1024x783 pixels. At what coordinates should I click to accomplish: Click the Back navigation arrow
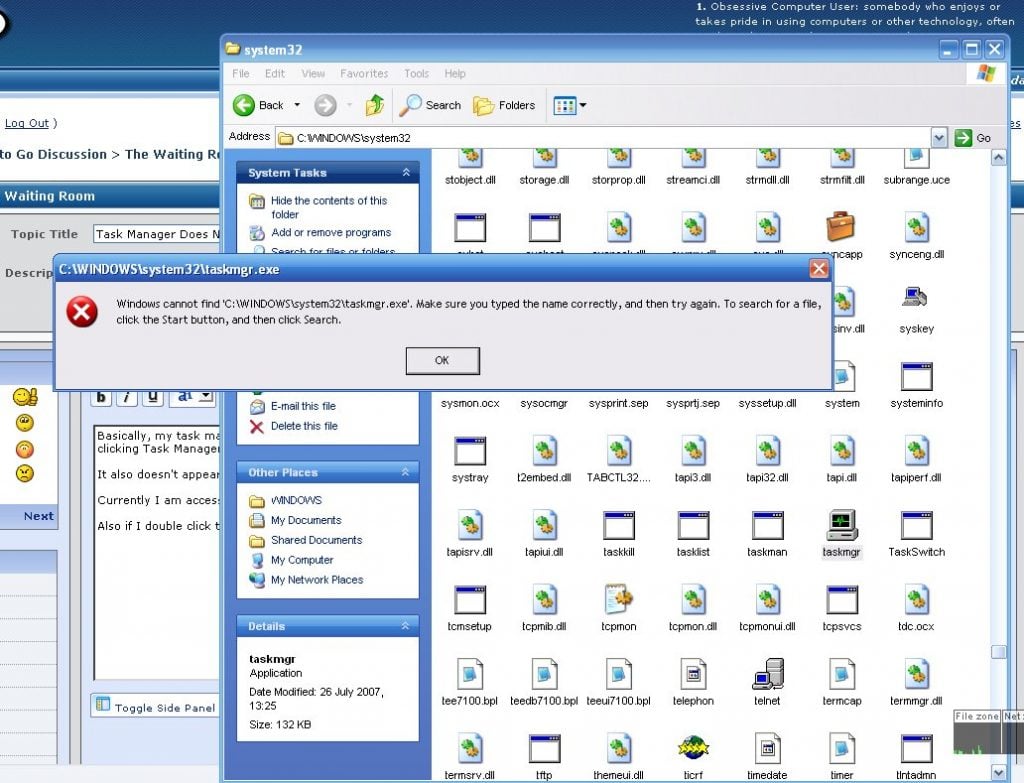(x=246, y=105)
